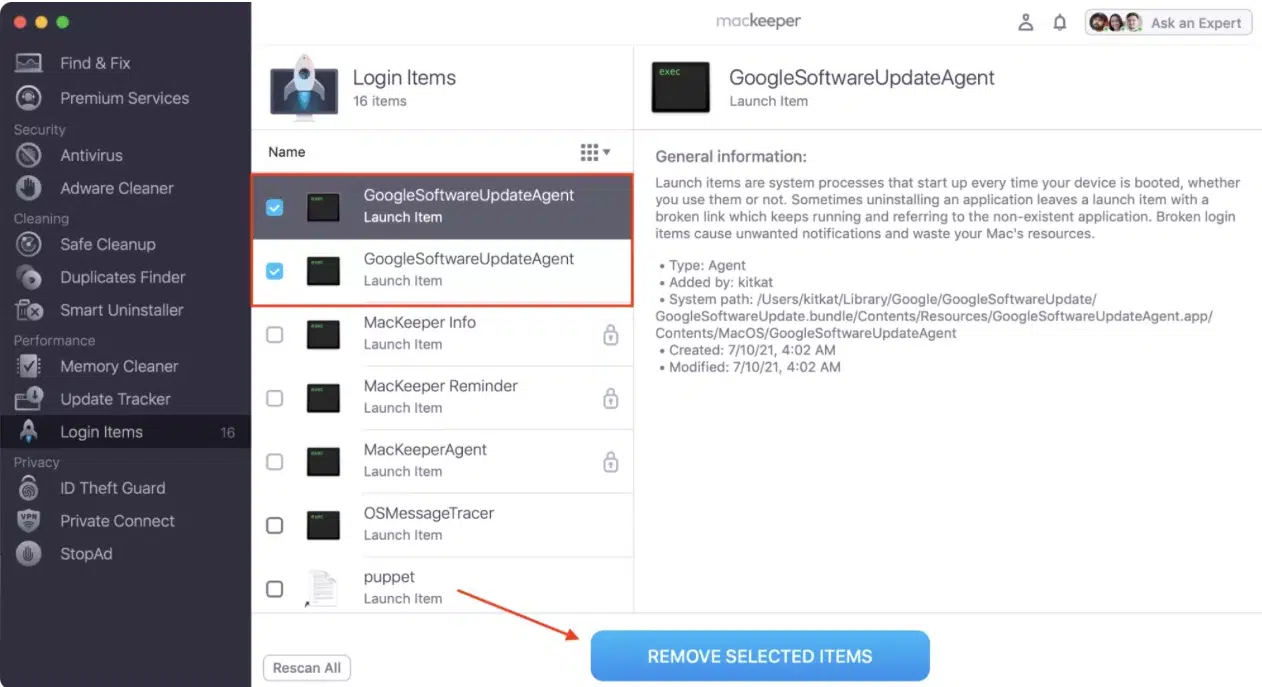Click lock icon on MacKeeperAgent row

click(610, 462)
